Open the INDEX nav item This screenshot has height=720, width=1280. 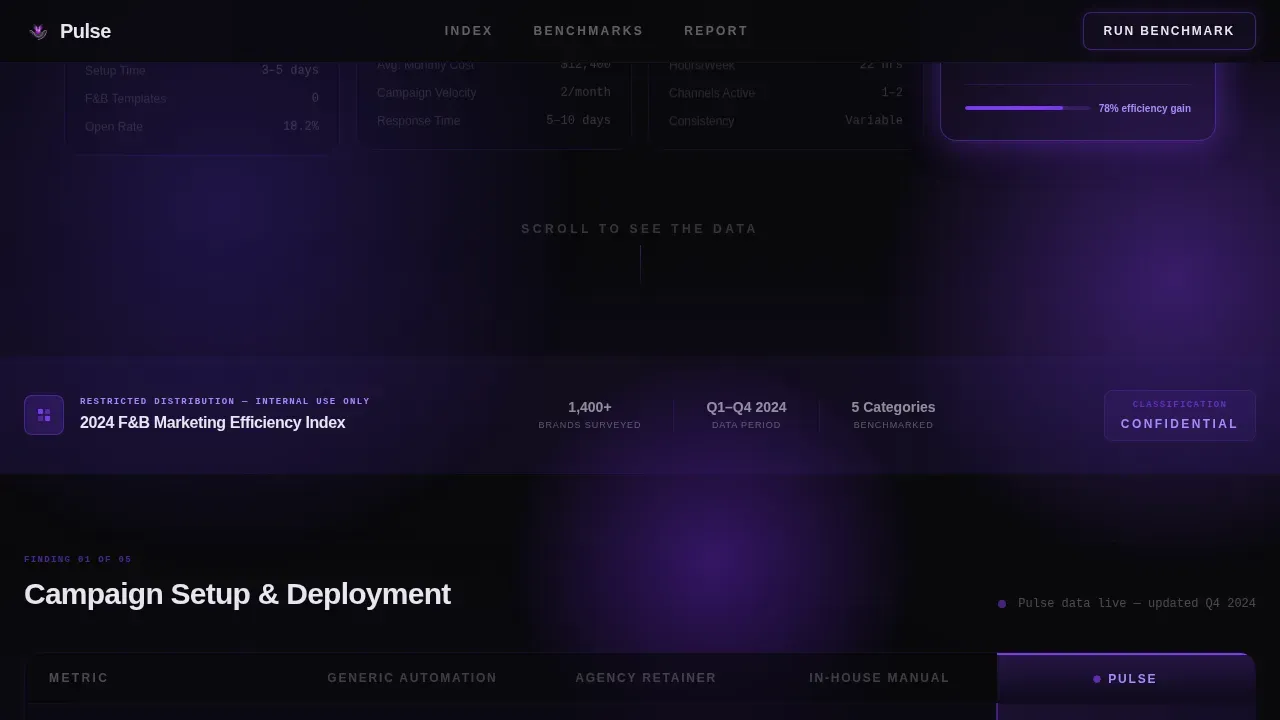click(469, 31)
